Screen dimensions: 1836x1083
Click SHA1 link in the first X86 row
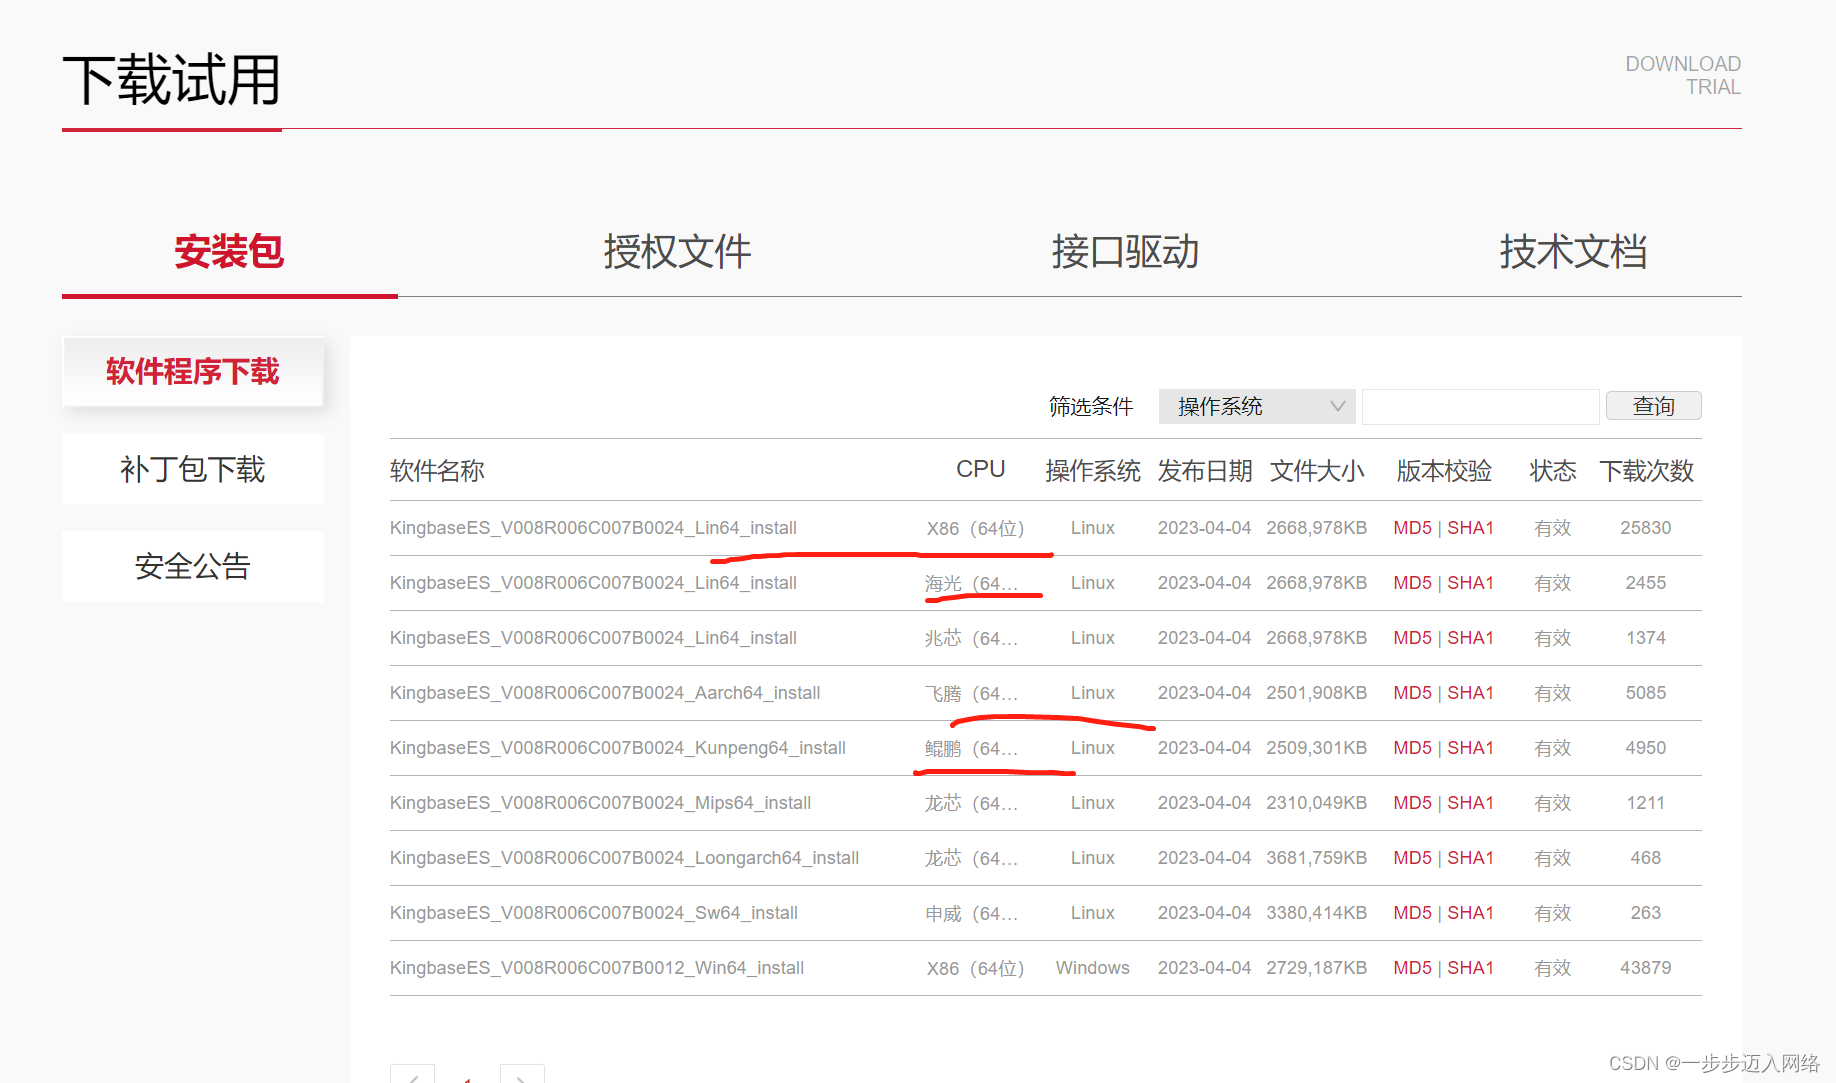pyautogui.click(x=1470, y=527)
